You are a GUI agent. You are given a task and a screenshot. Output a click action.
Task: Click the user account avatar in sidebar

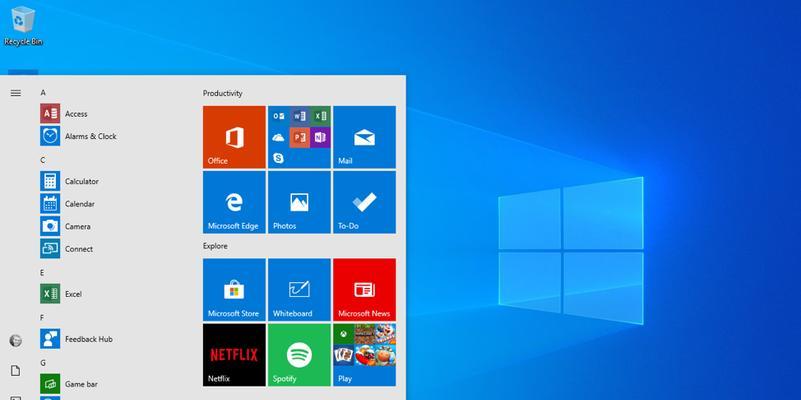[x=16, y=341]
